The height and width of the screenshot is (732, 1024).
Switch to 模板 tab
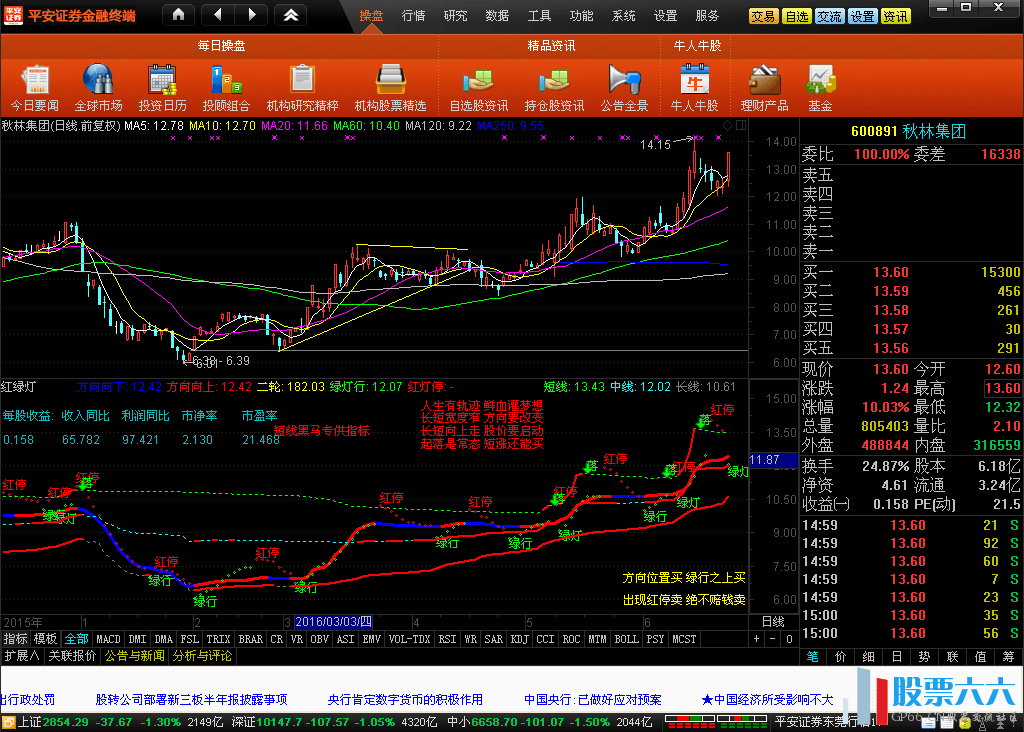click(45, 639)
